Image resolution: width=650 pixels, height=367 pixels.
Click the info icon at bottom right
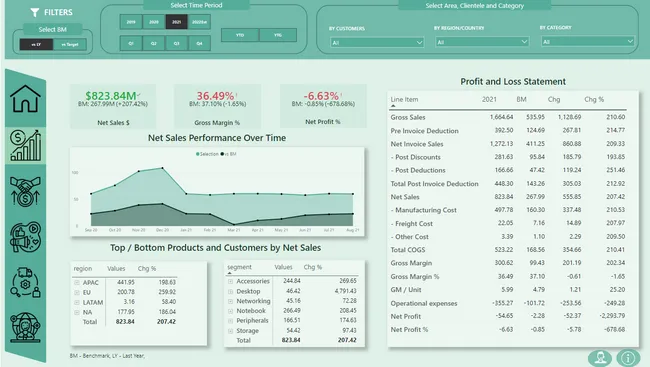coord(628,357)
